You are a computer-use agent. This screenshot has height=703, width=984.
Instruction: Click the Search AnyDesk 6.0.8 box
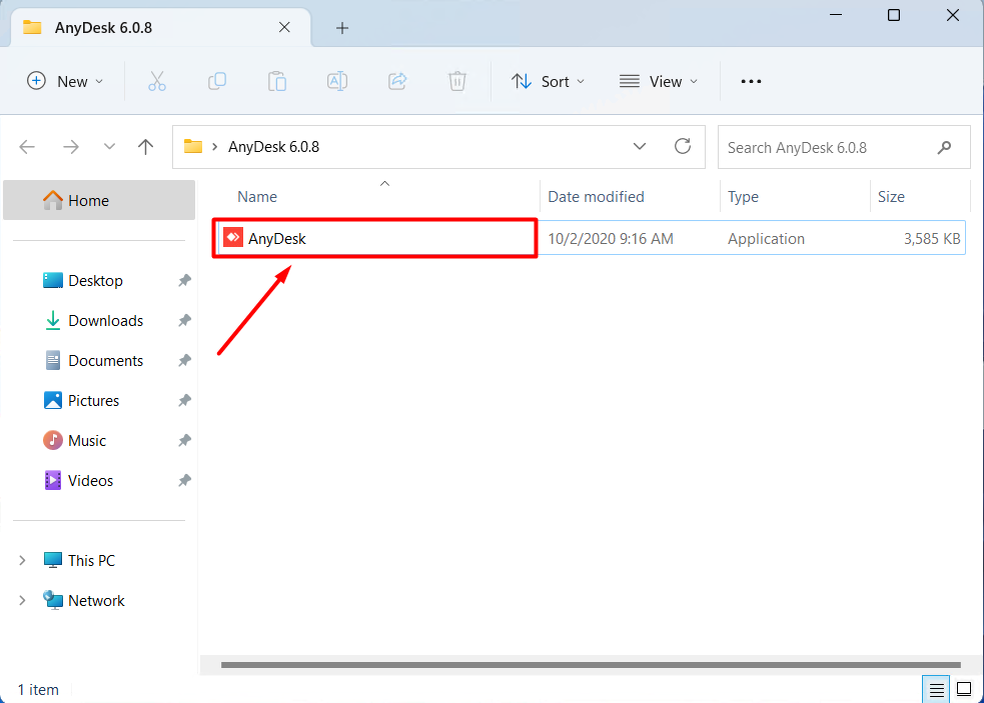coord(844,147)
